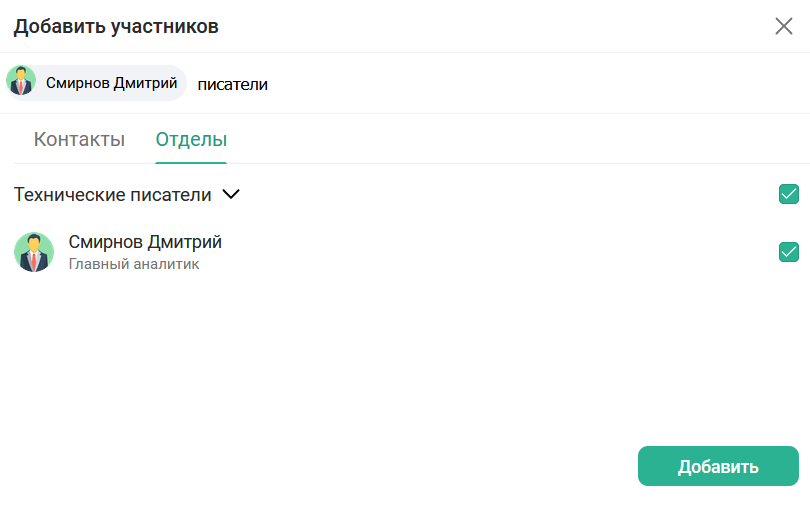Click the green underline beneath the Отделы tab
810x517 pixels.
(191, 162)
